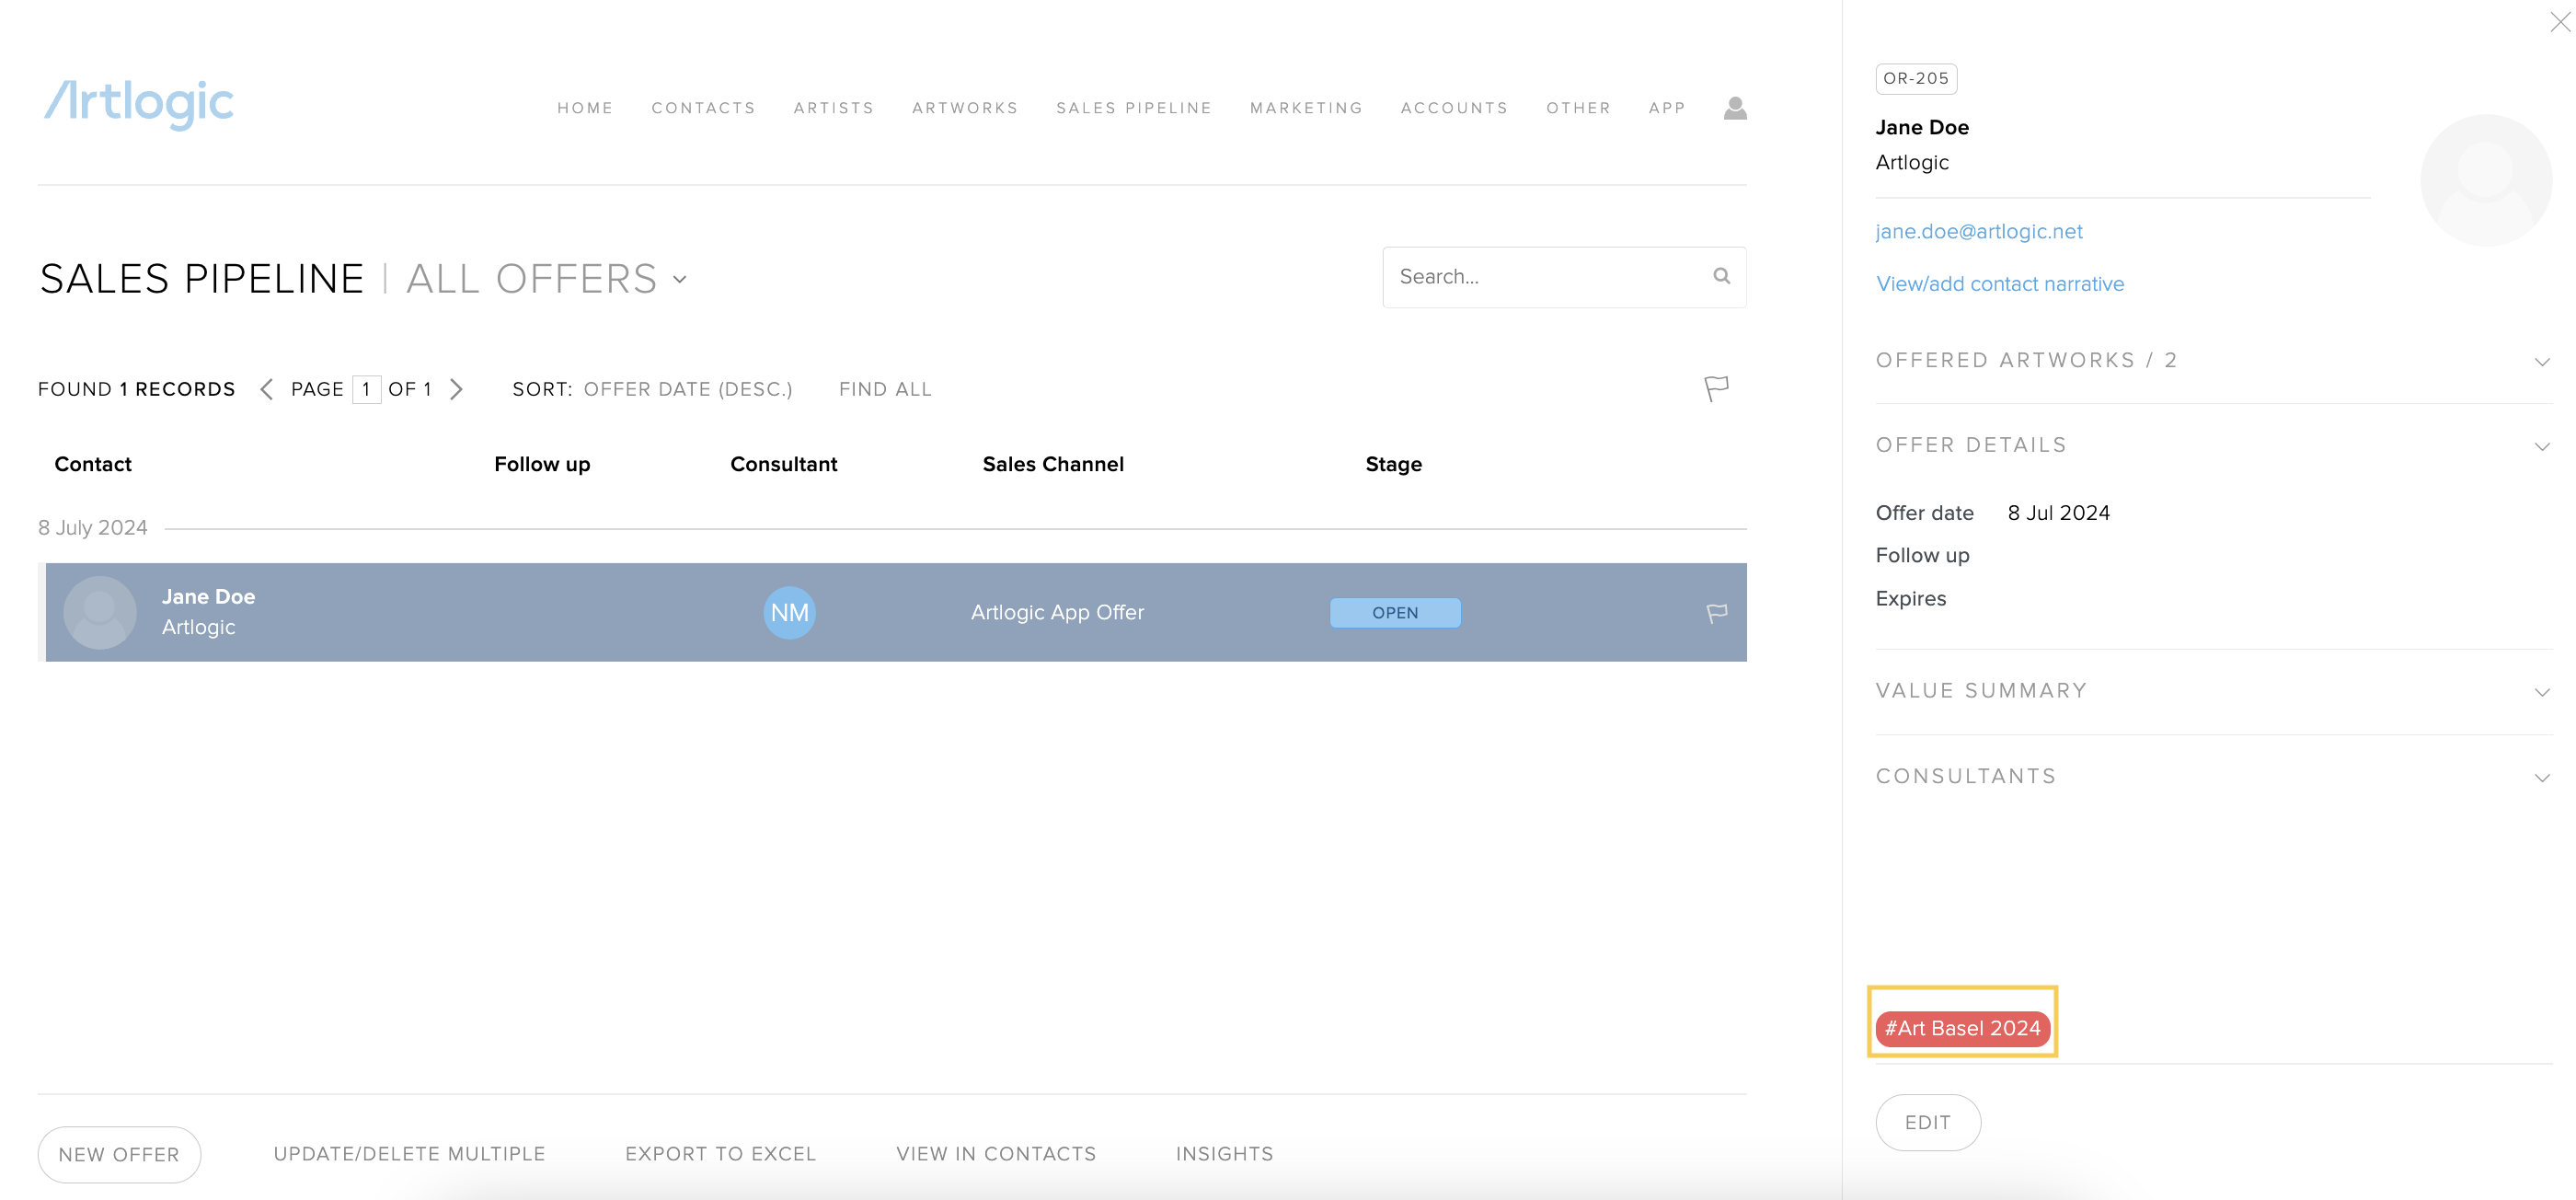Click Jane Doe name in offer row
This screenshot has width=2576, height=1200.
(x=208, y=597)
